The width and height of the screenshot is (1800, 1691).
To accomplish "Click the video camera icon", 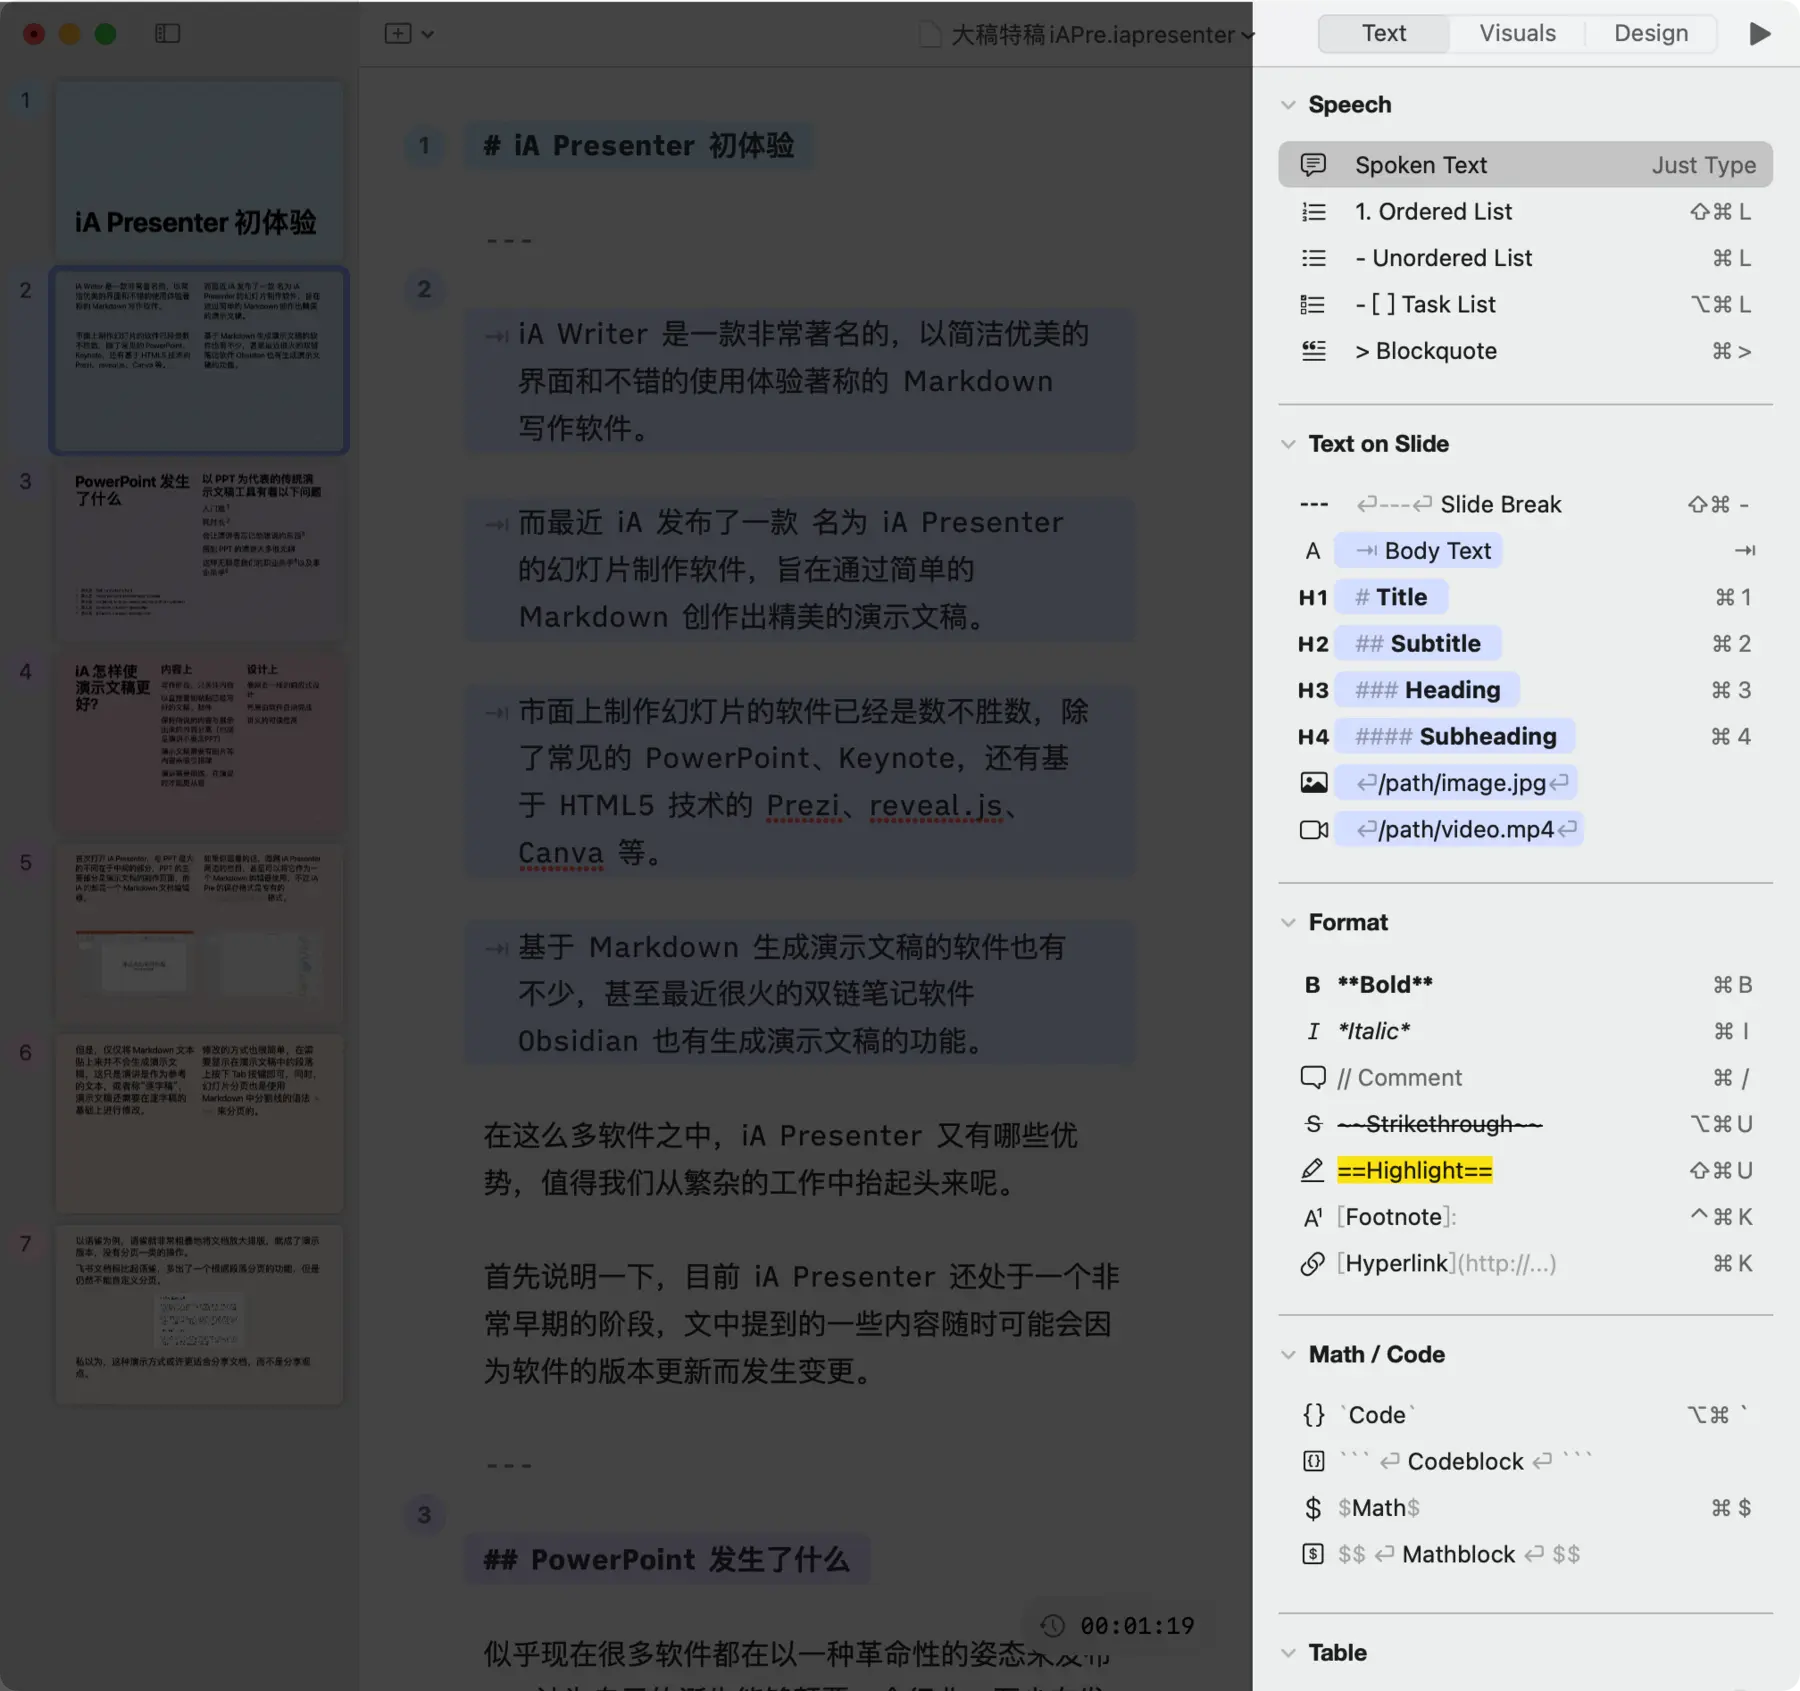I will pos(1313,830).
